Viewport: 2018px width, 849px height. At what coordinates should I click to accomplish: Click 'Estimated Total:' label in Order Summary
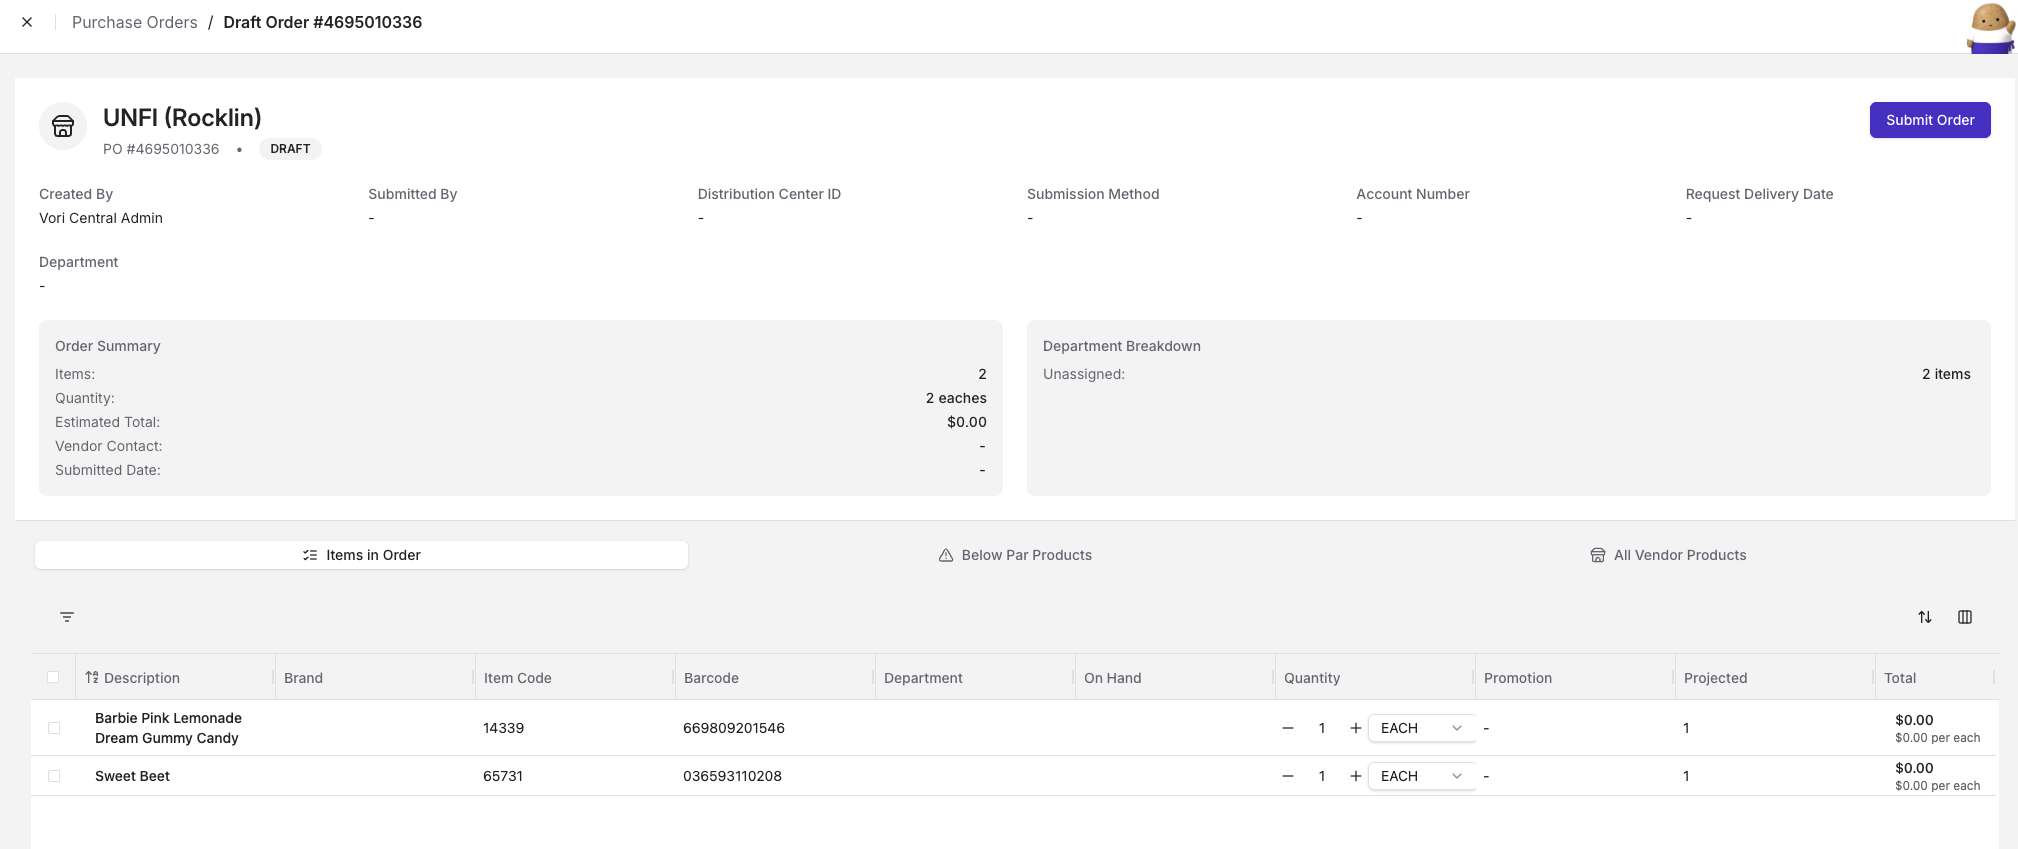coord(107,422)
